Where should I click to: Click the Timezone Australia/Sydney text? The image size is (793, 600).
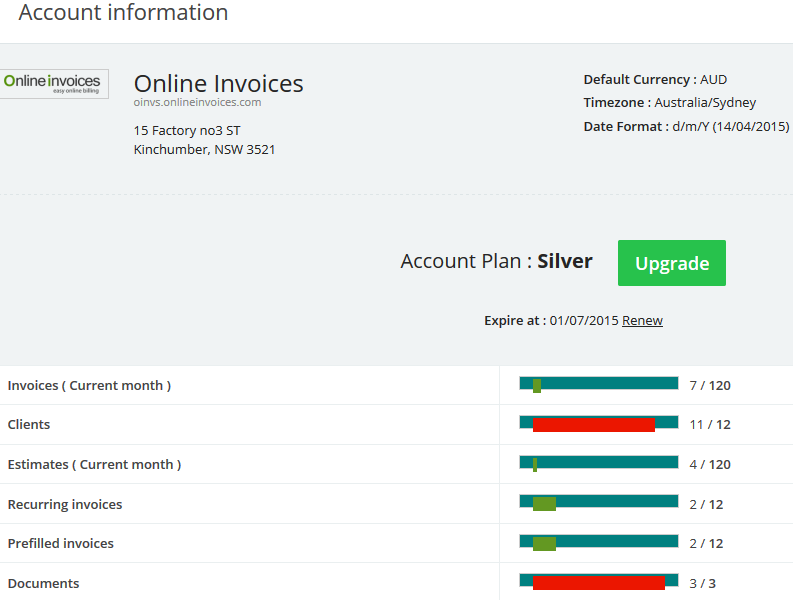[669, 103]
